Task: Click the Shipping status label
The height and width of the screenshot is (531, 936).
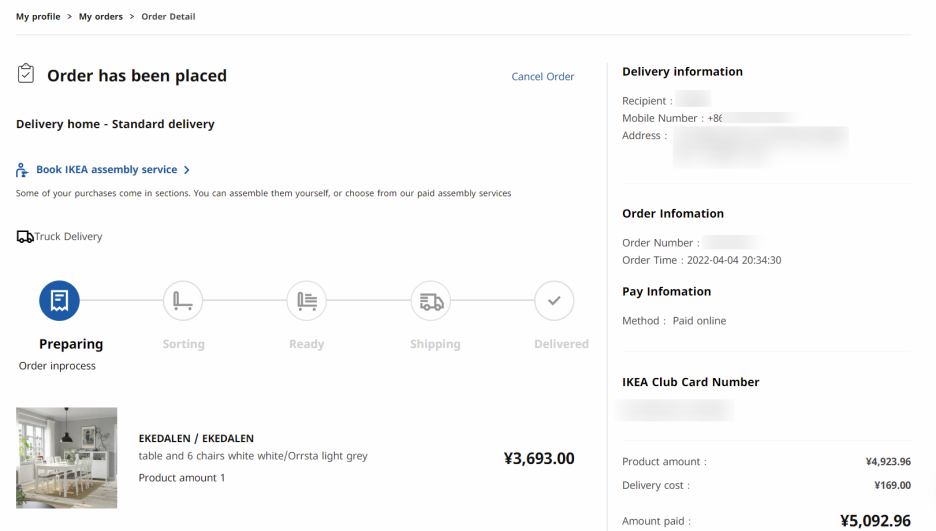Action: point(435,344)
